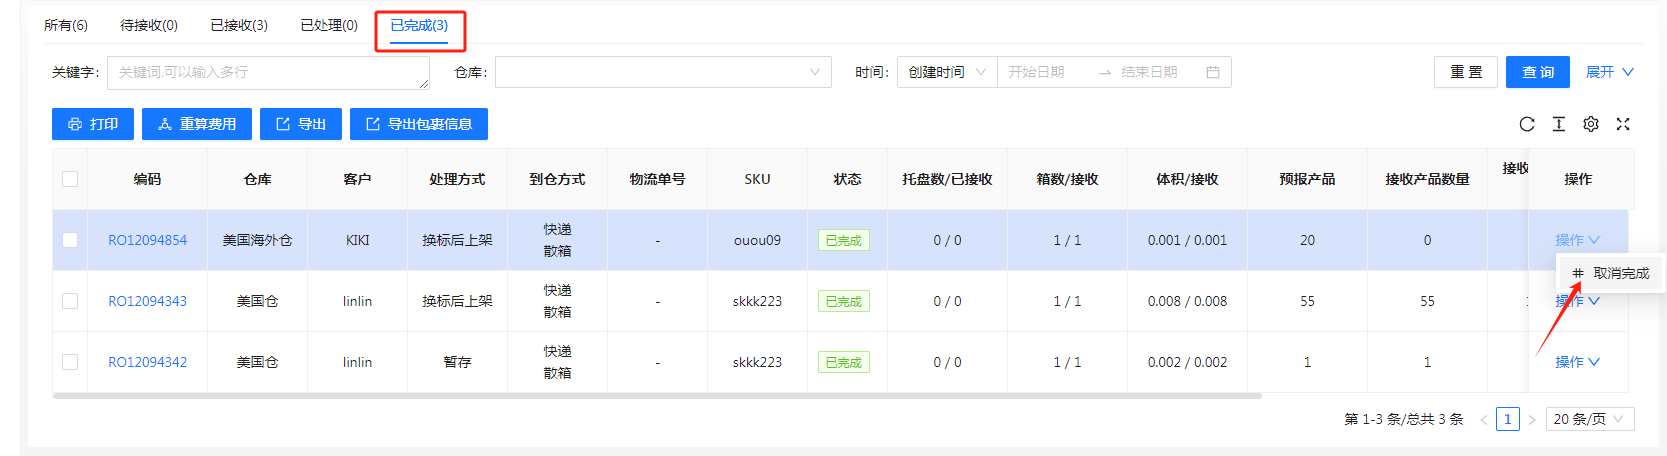The image size is (1667, 456).
Task: Focus the 关键字 keyword input field
Action: (x=267, y=72)
